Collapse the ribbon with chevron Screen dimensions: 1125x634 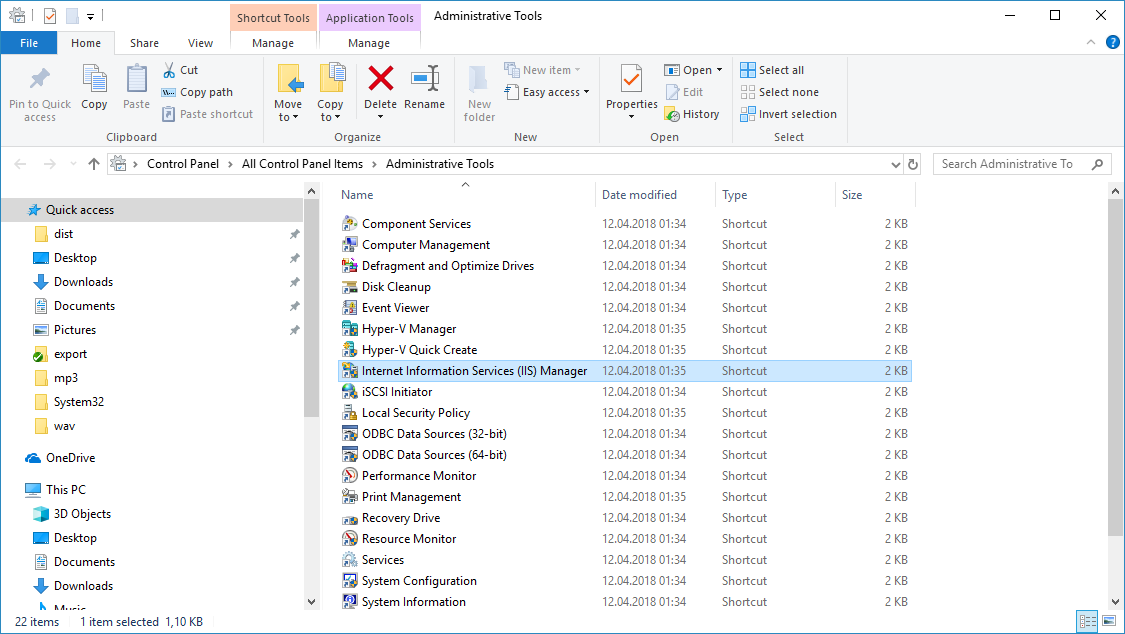coord(1093,43)
